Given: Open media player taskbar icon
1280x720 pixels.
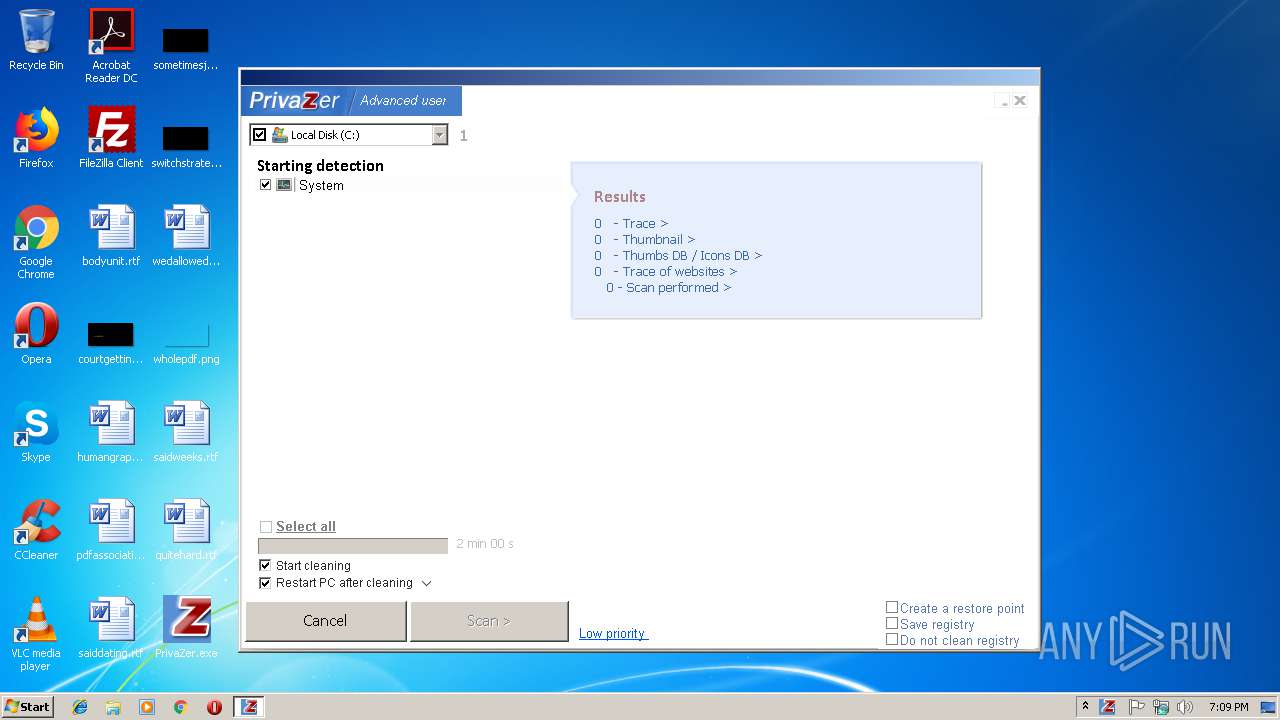Looking at the screenshot, I should 147,707.
